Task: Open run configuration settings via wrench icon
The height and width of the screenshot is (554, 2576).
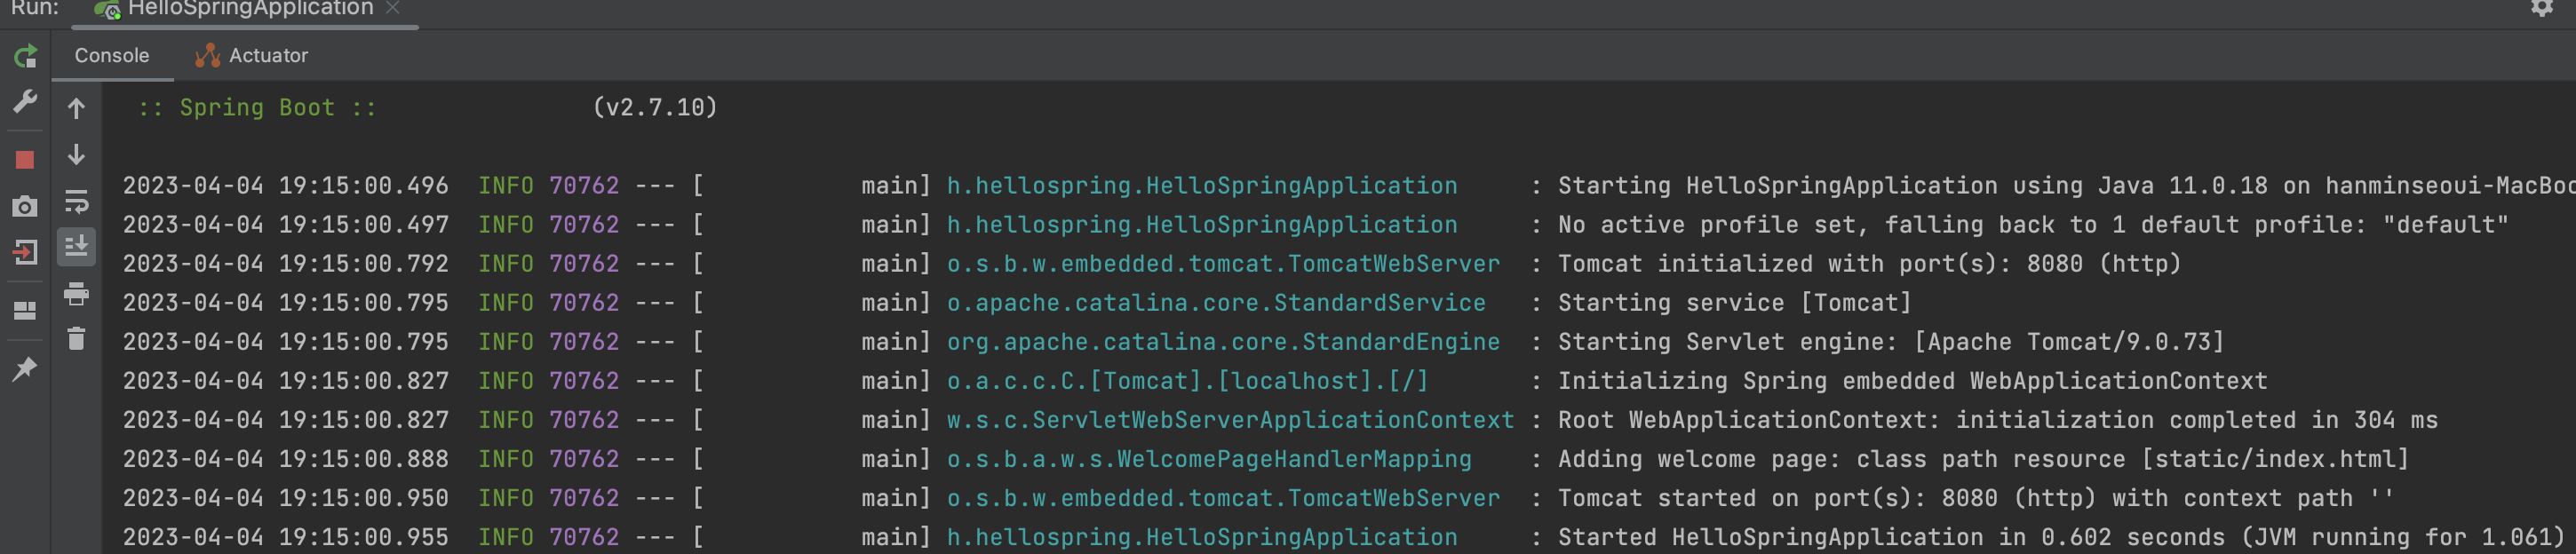Action: tap(25, 101)
